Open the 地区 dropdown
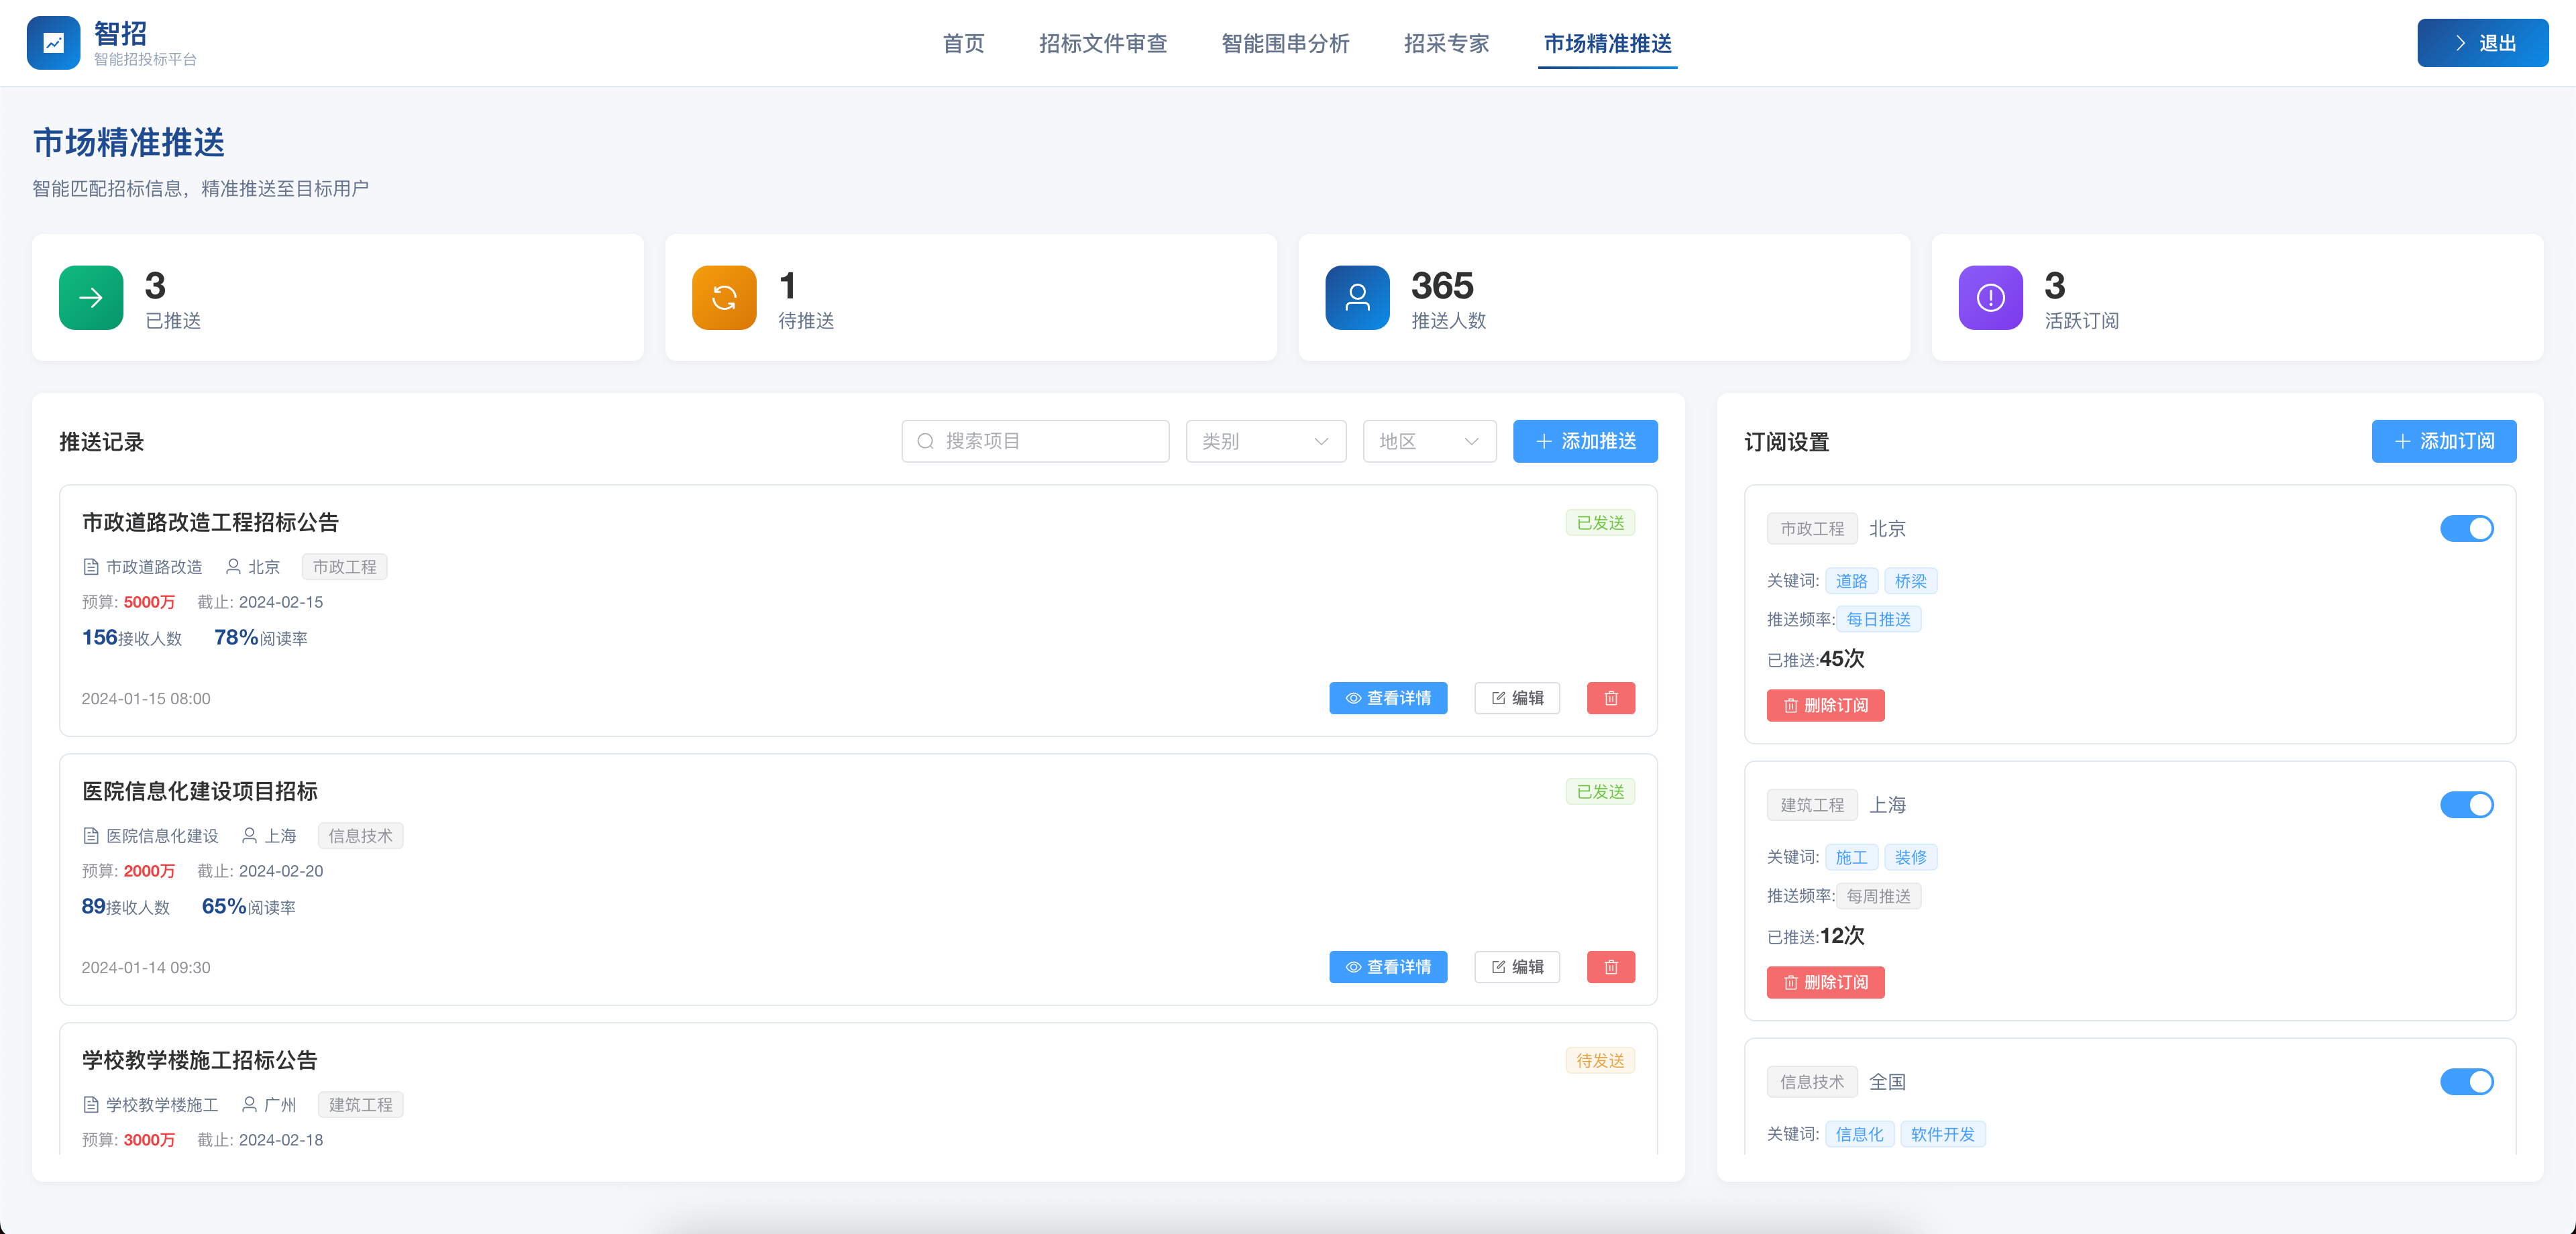The height and width of the screenshot is (1234, 2576). 1429,441
